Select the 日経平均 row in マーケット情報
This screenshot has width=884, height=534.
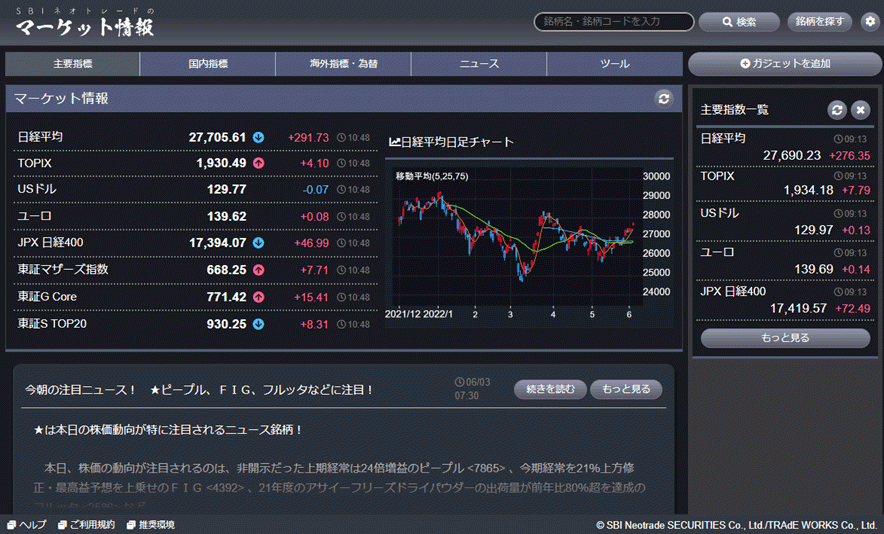click(195, 137)
